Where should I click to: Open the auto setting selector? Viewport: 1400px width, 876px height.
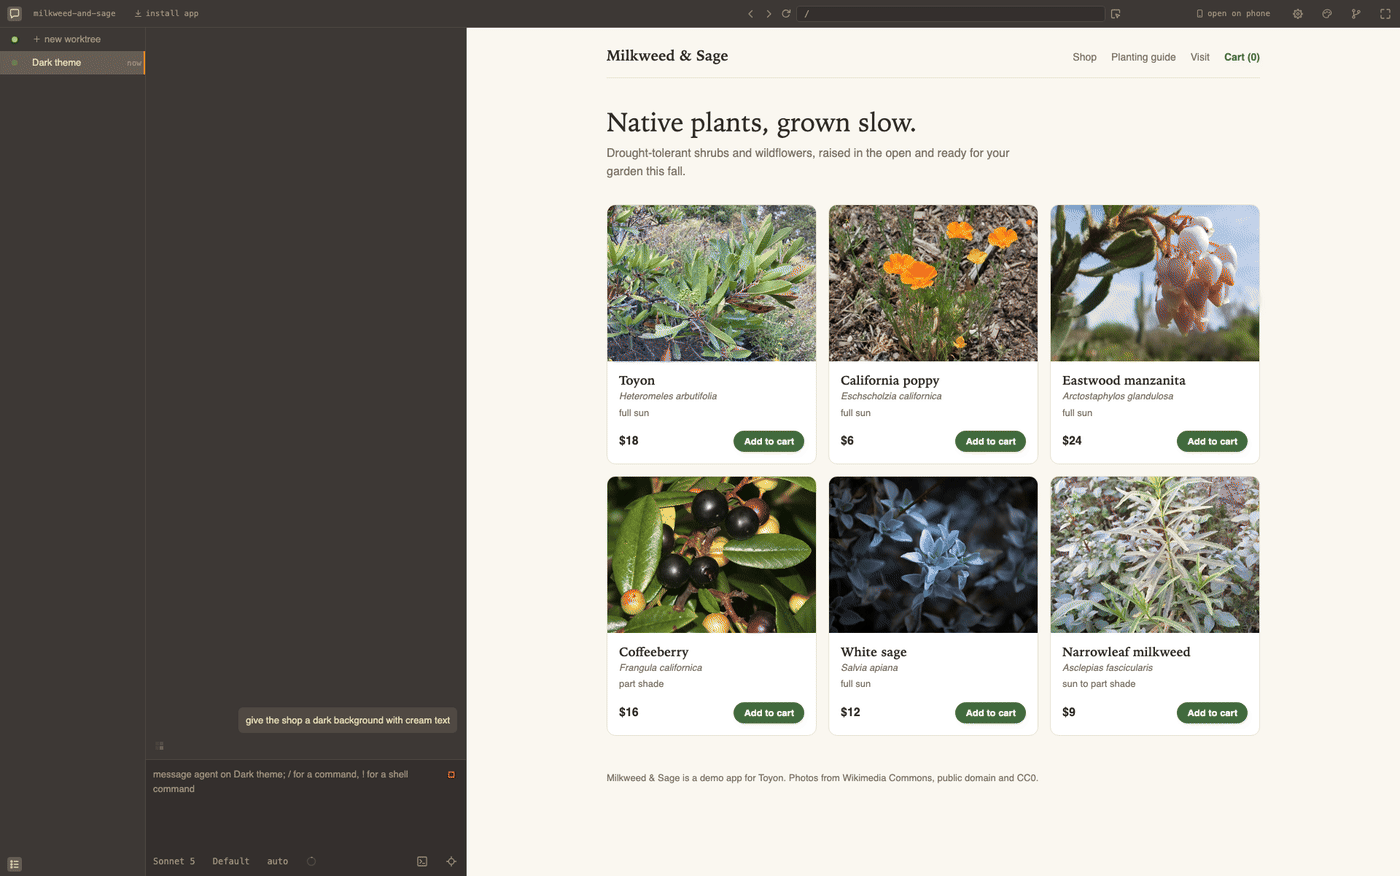277,861
